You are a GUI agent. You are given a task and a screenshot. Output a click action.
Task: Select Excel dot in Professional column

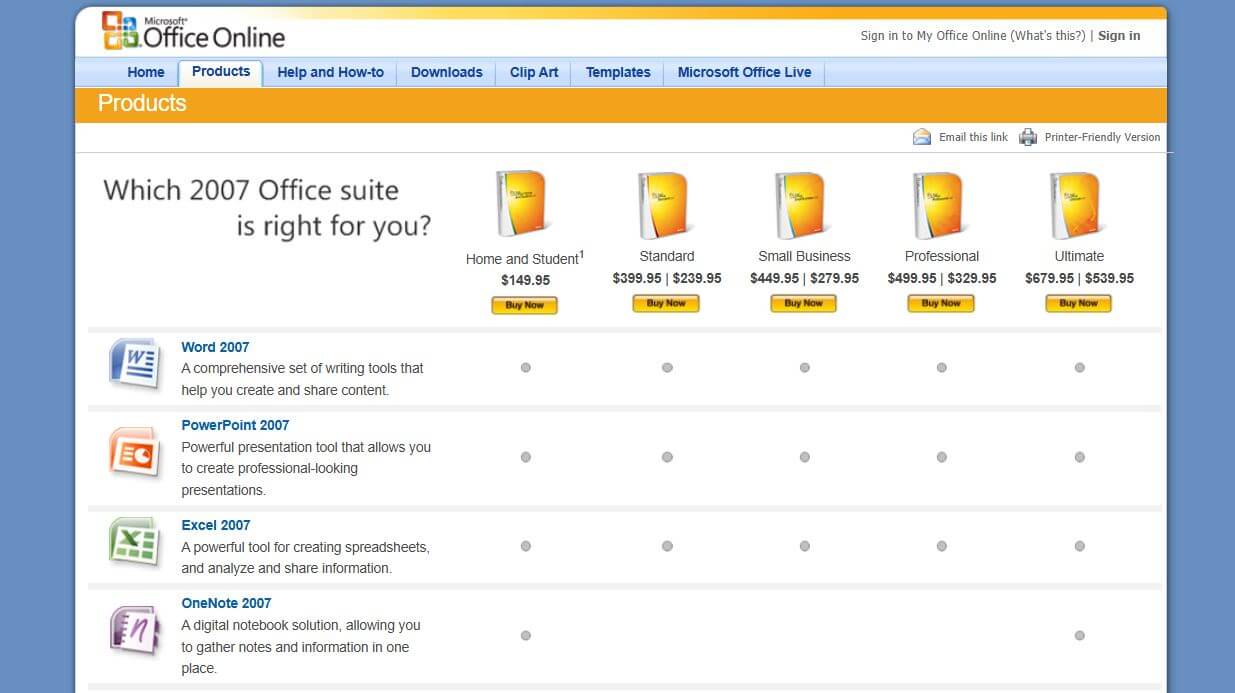coord(941,546)
